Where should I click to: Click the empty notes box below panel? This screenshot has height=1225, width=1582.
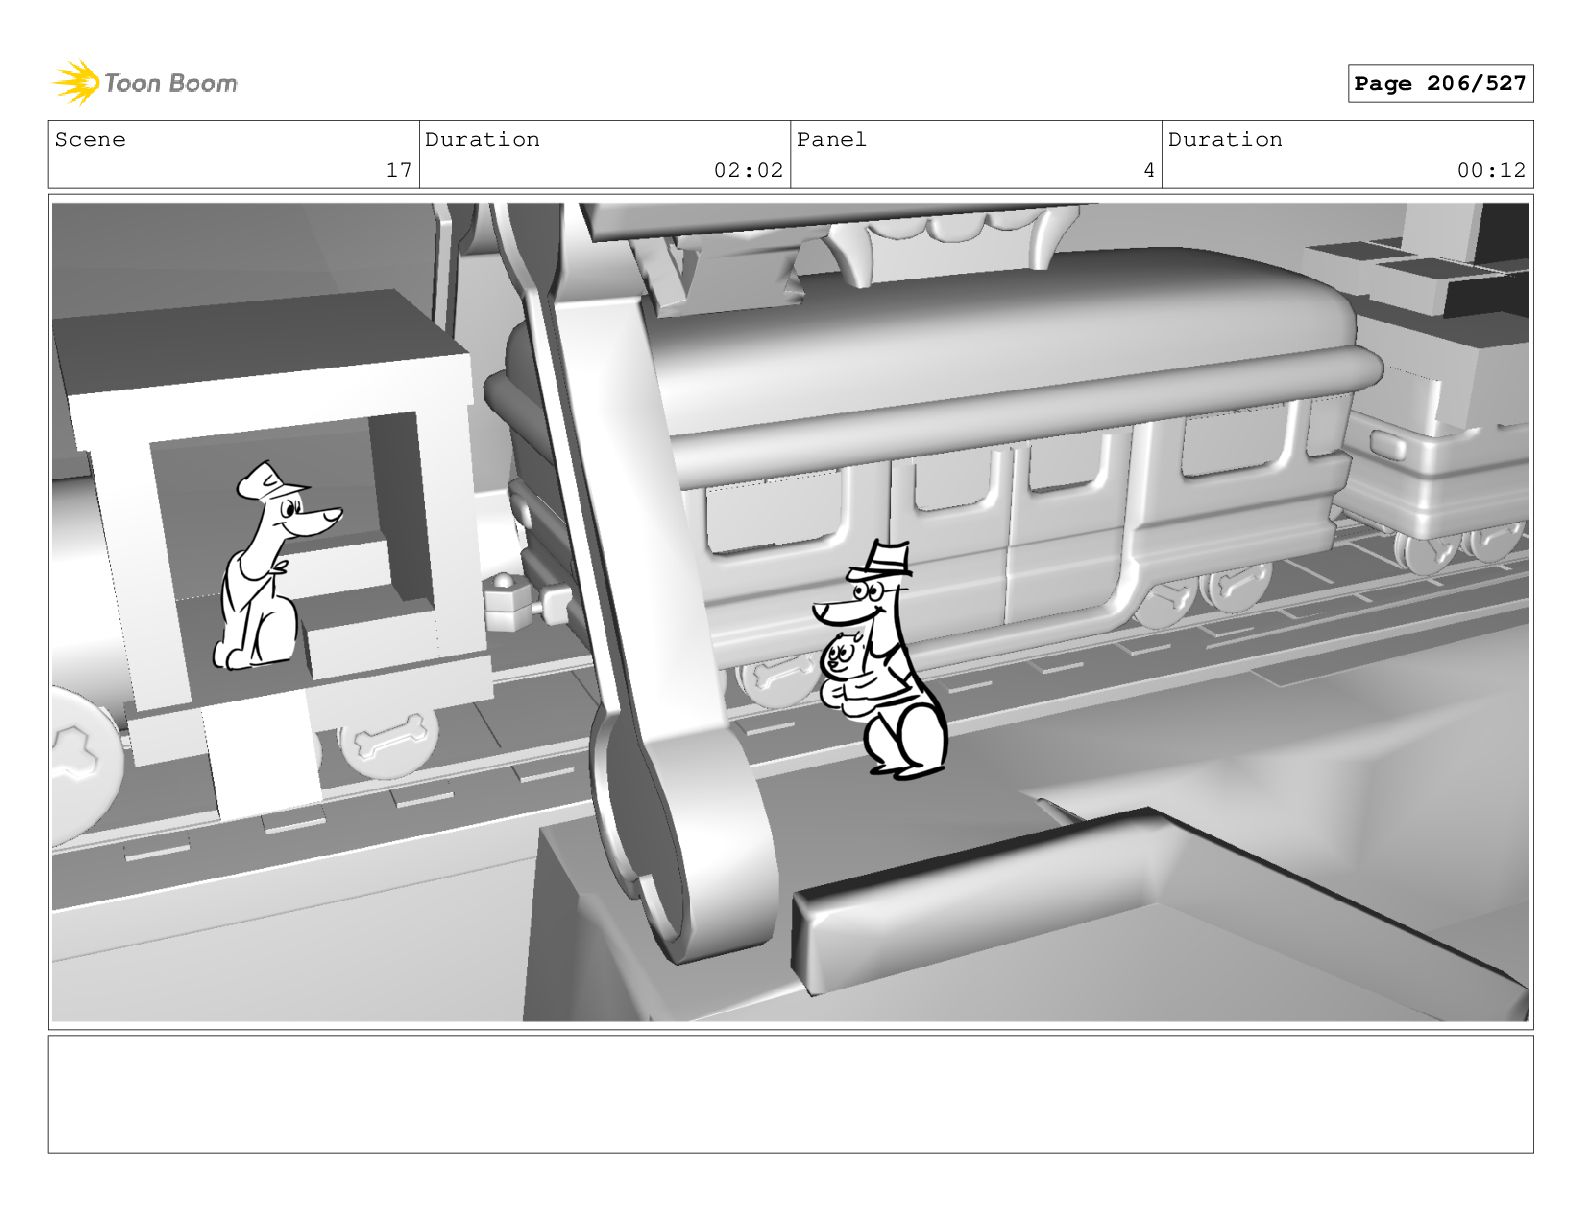[790, 1094]
